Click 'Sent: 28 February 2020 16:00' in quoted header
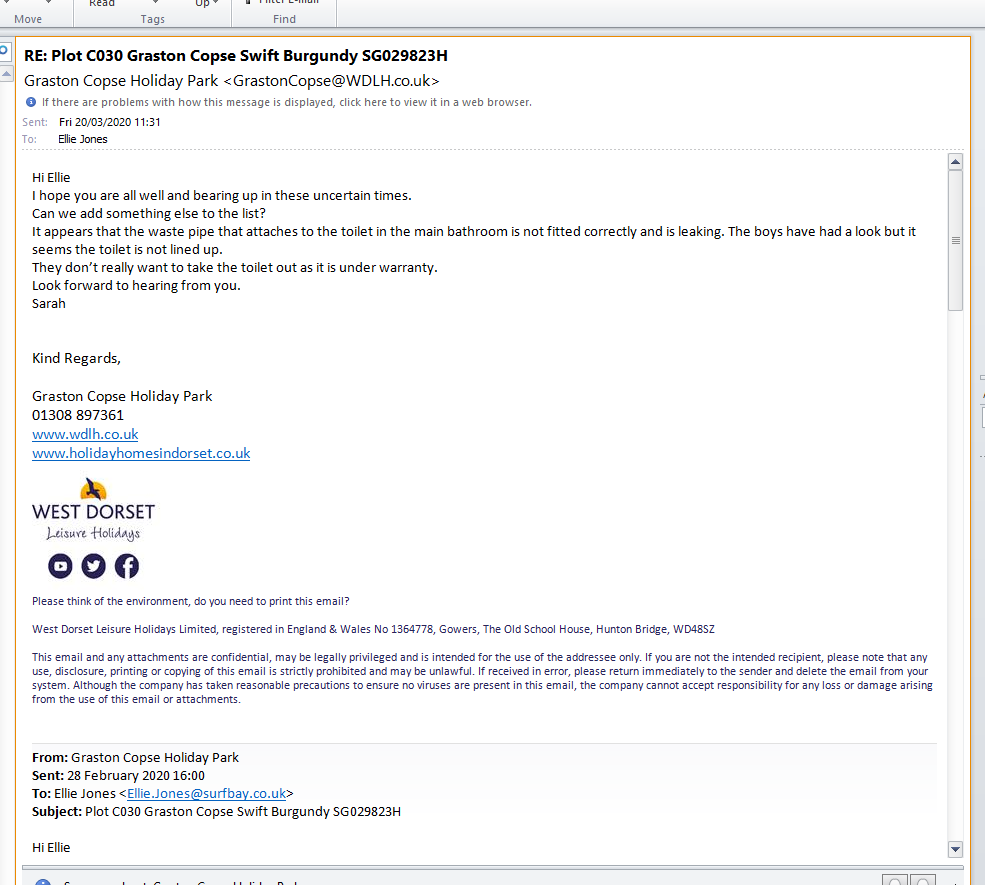Viewport: 985px width, 885px height. pos(118,775)
